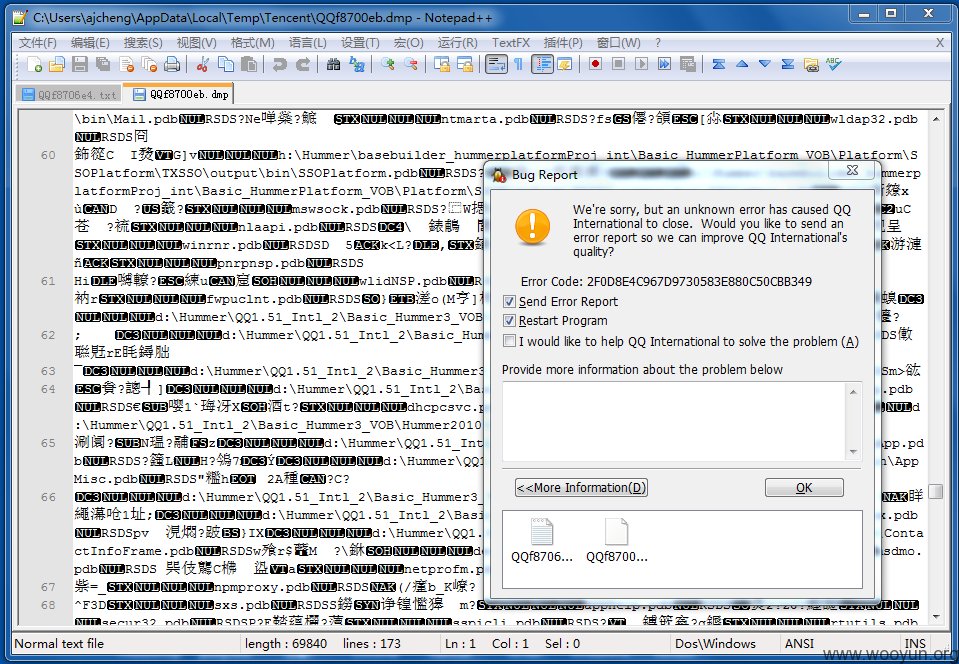The height and width of the screenshot is (664, 959).
Task: Cut selection with the scissors icon
Action: click(203, 64)
